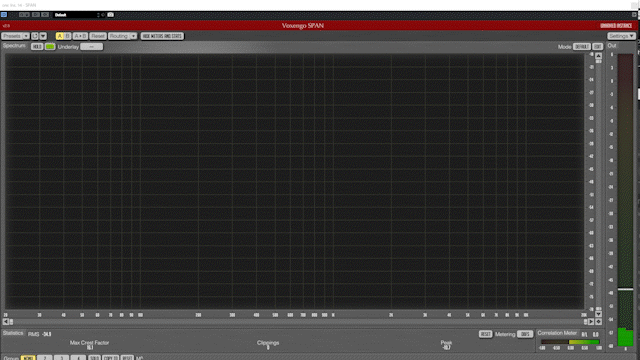Toggle the spectrum HOLD button

[x=37, y=47]
